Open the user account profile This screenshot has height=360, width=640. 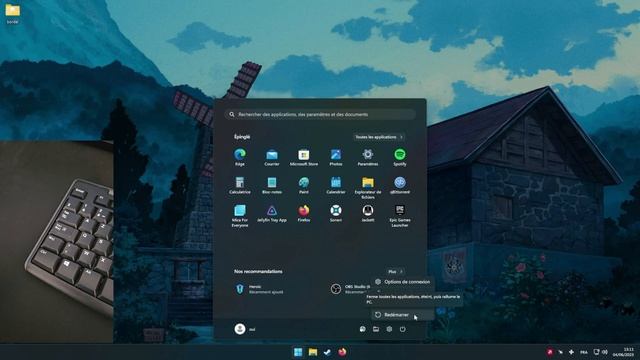click(x=245, y=329)
